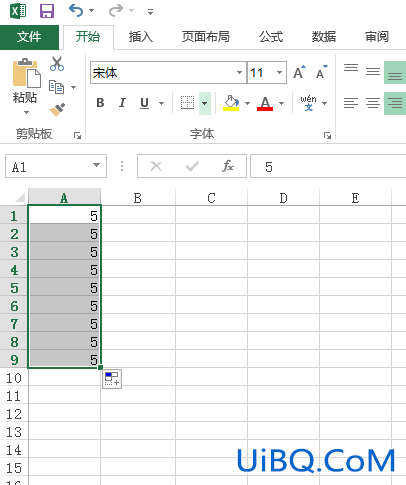Open the Name Box dropdown arrow
This screenshot has height=485, width=406.
point(96,165)
